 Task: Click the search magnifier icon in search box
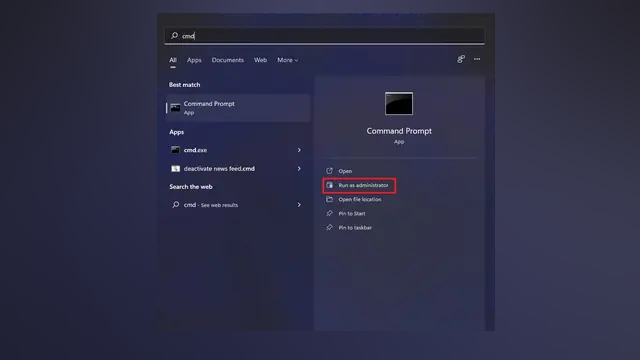174,36
